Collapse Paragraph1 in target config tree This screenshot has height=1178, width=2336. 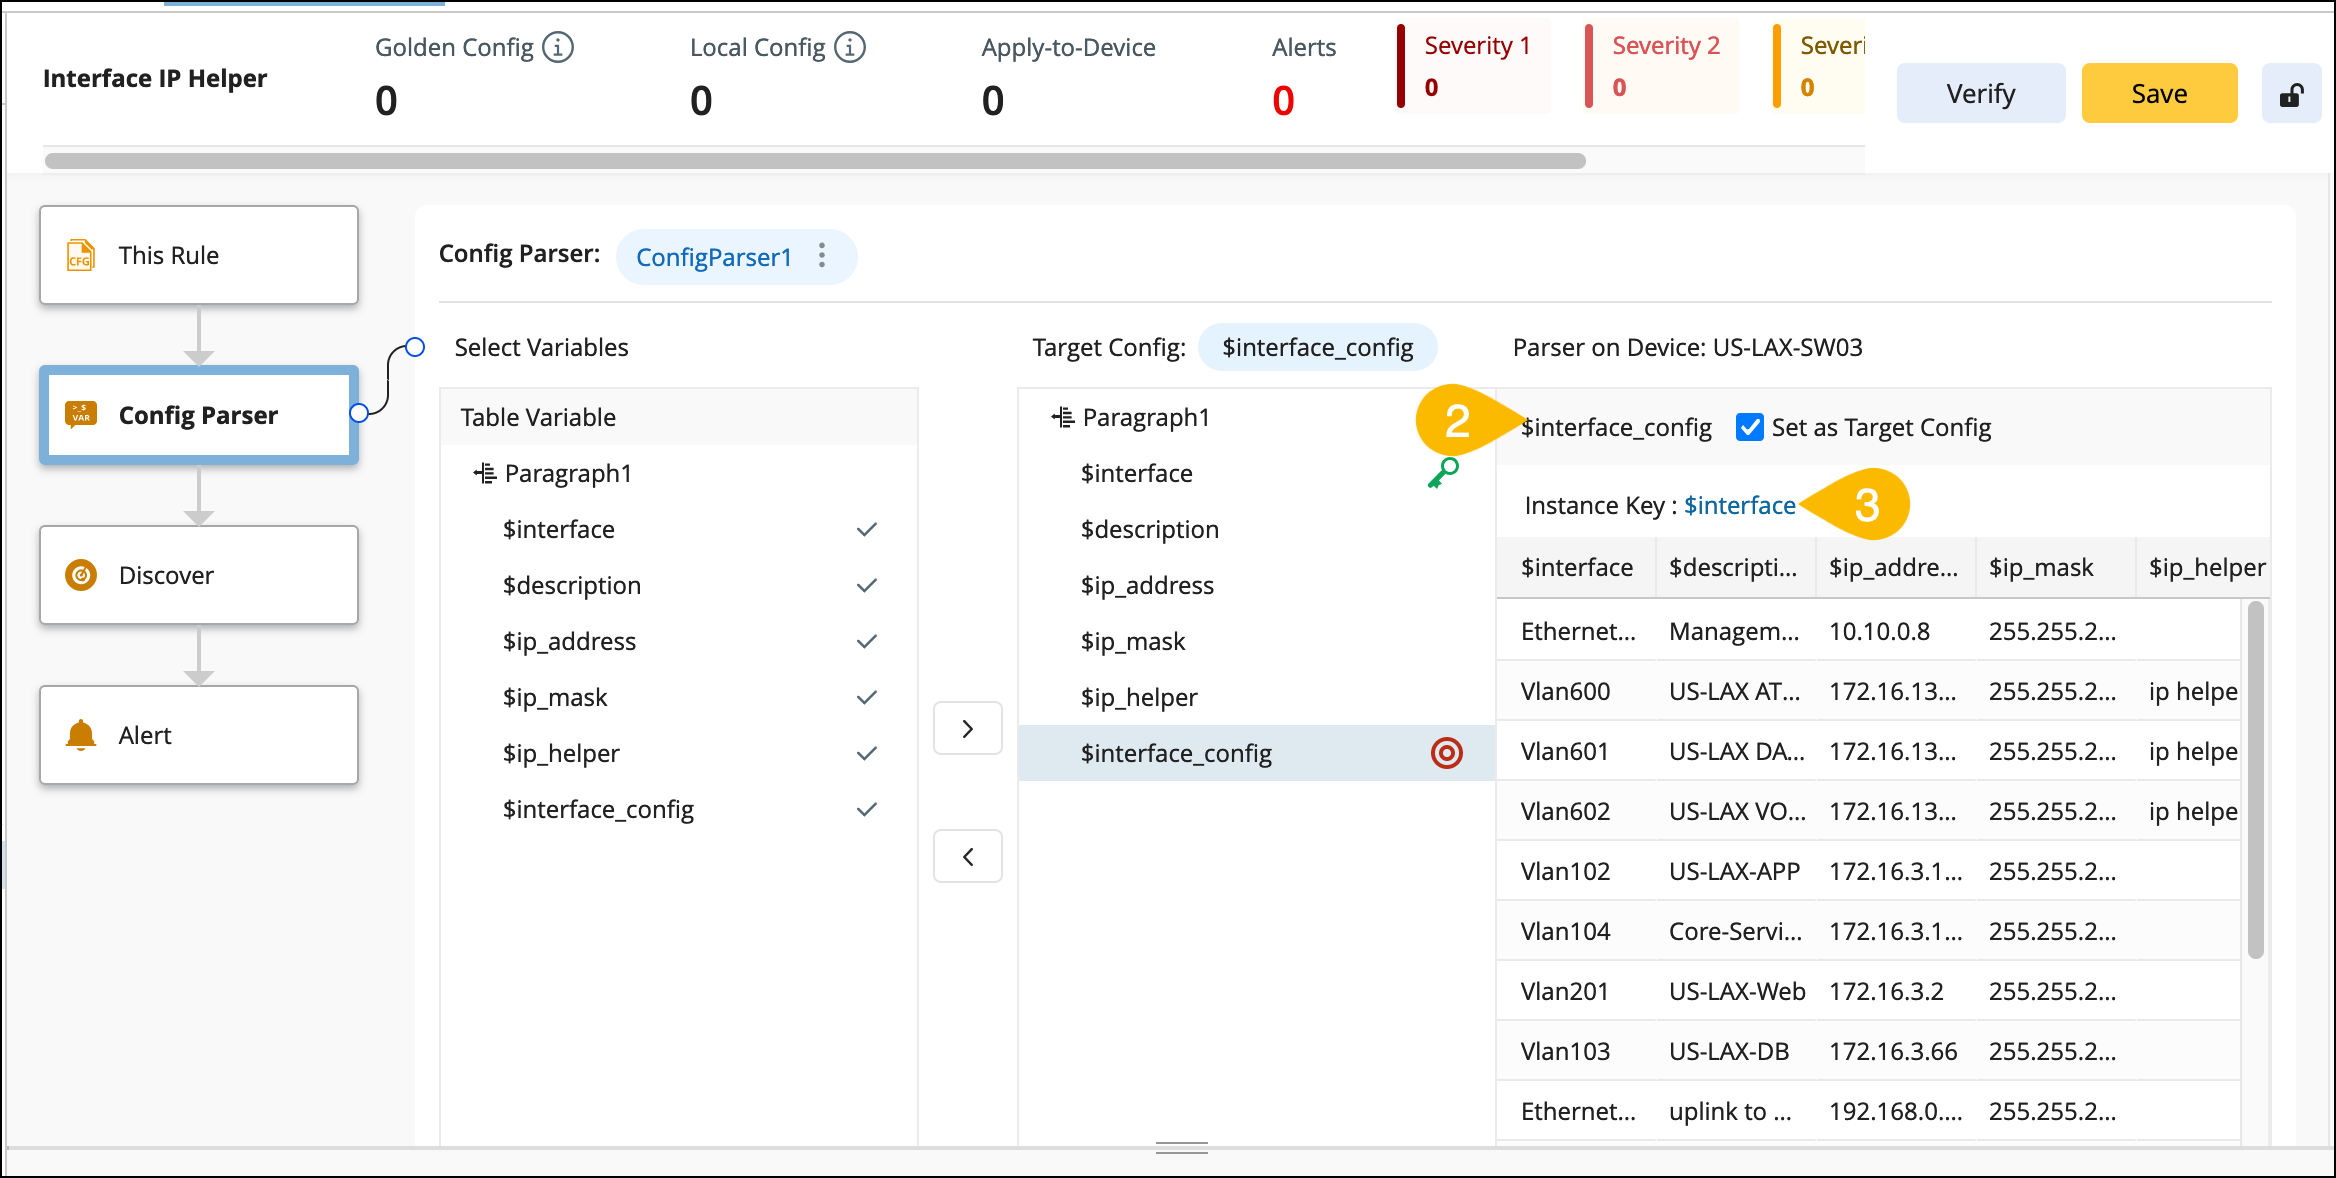1063,417
